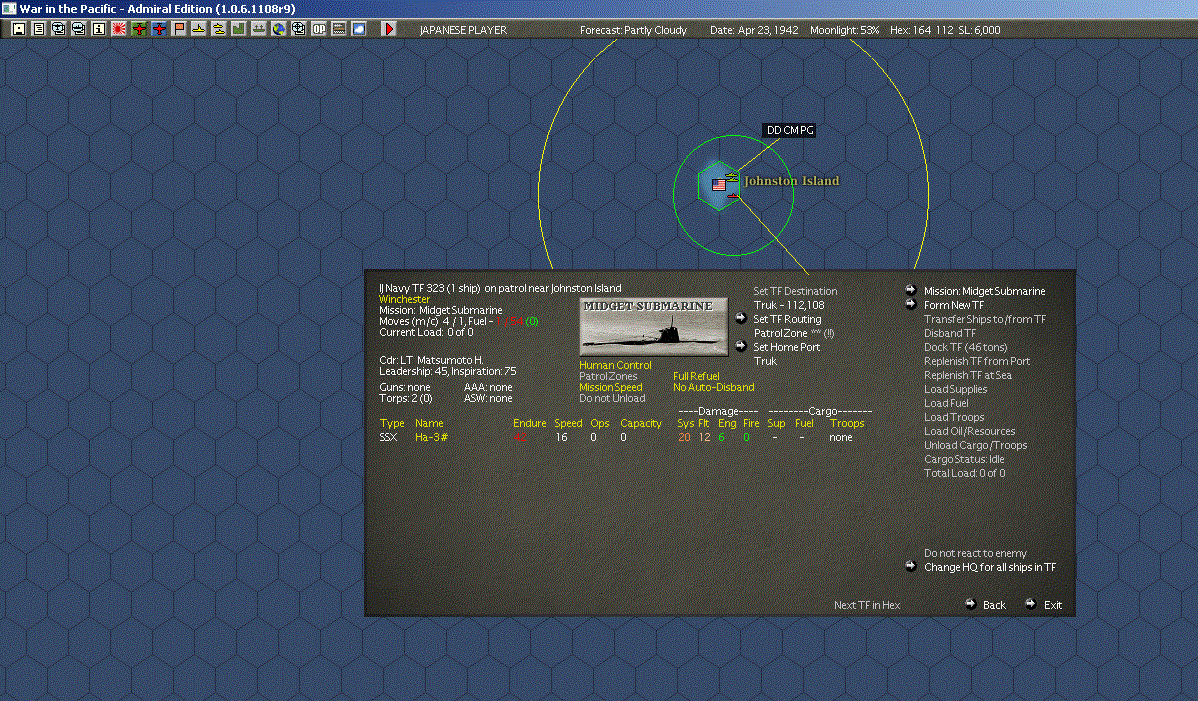Click Next TF in Hex
Image resolution: width=1198 pixels, height=701 pixels.
click(x=866, y=605)
